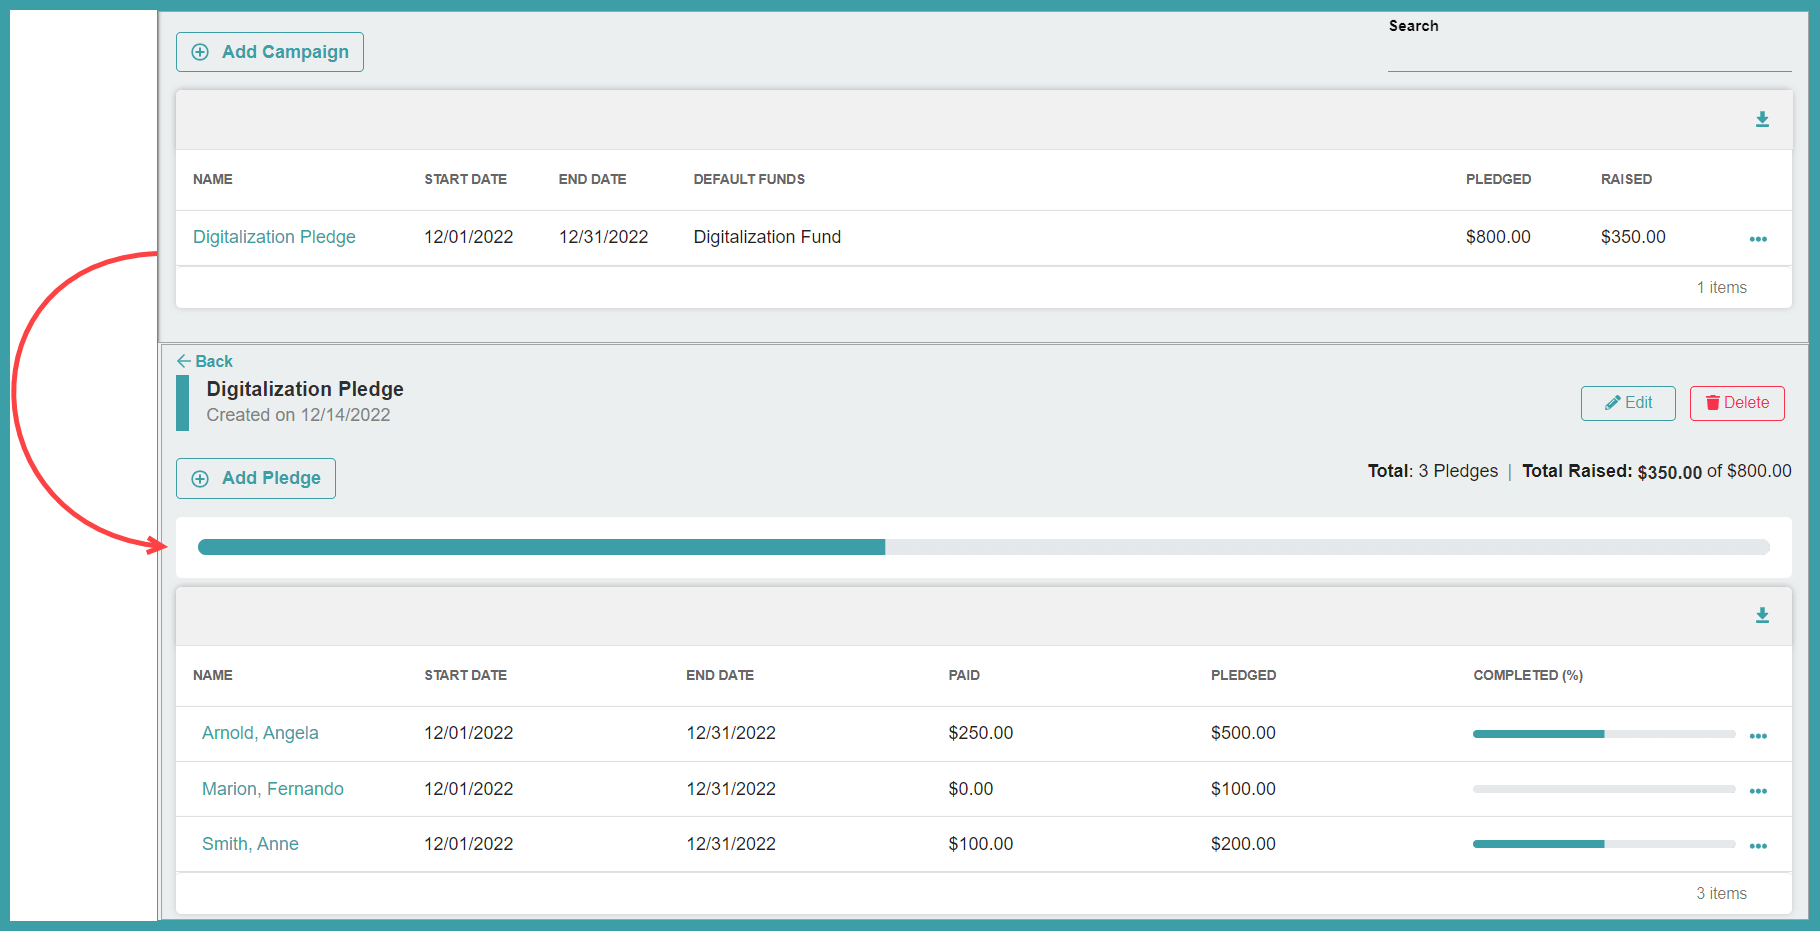
Task: Sort campaigns by RAISED header
Action: tap(1626, 179)
